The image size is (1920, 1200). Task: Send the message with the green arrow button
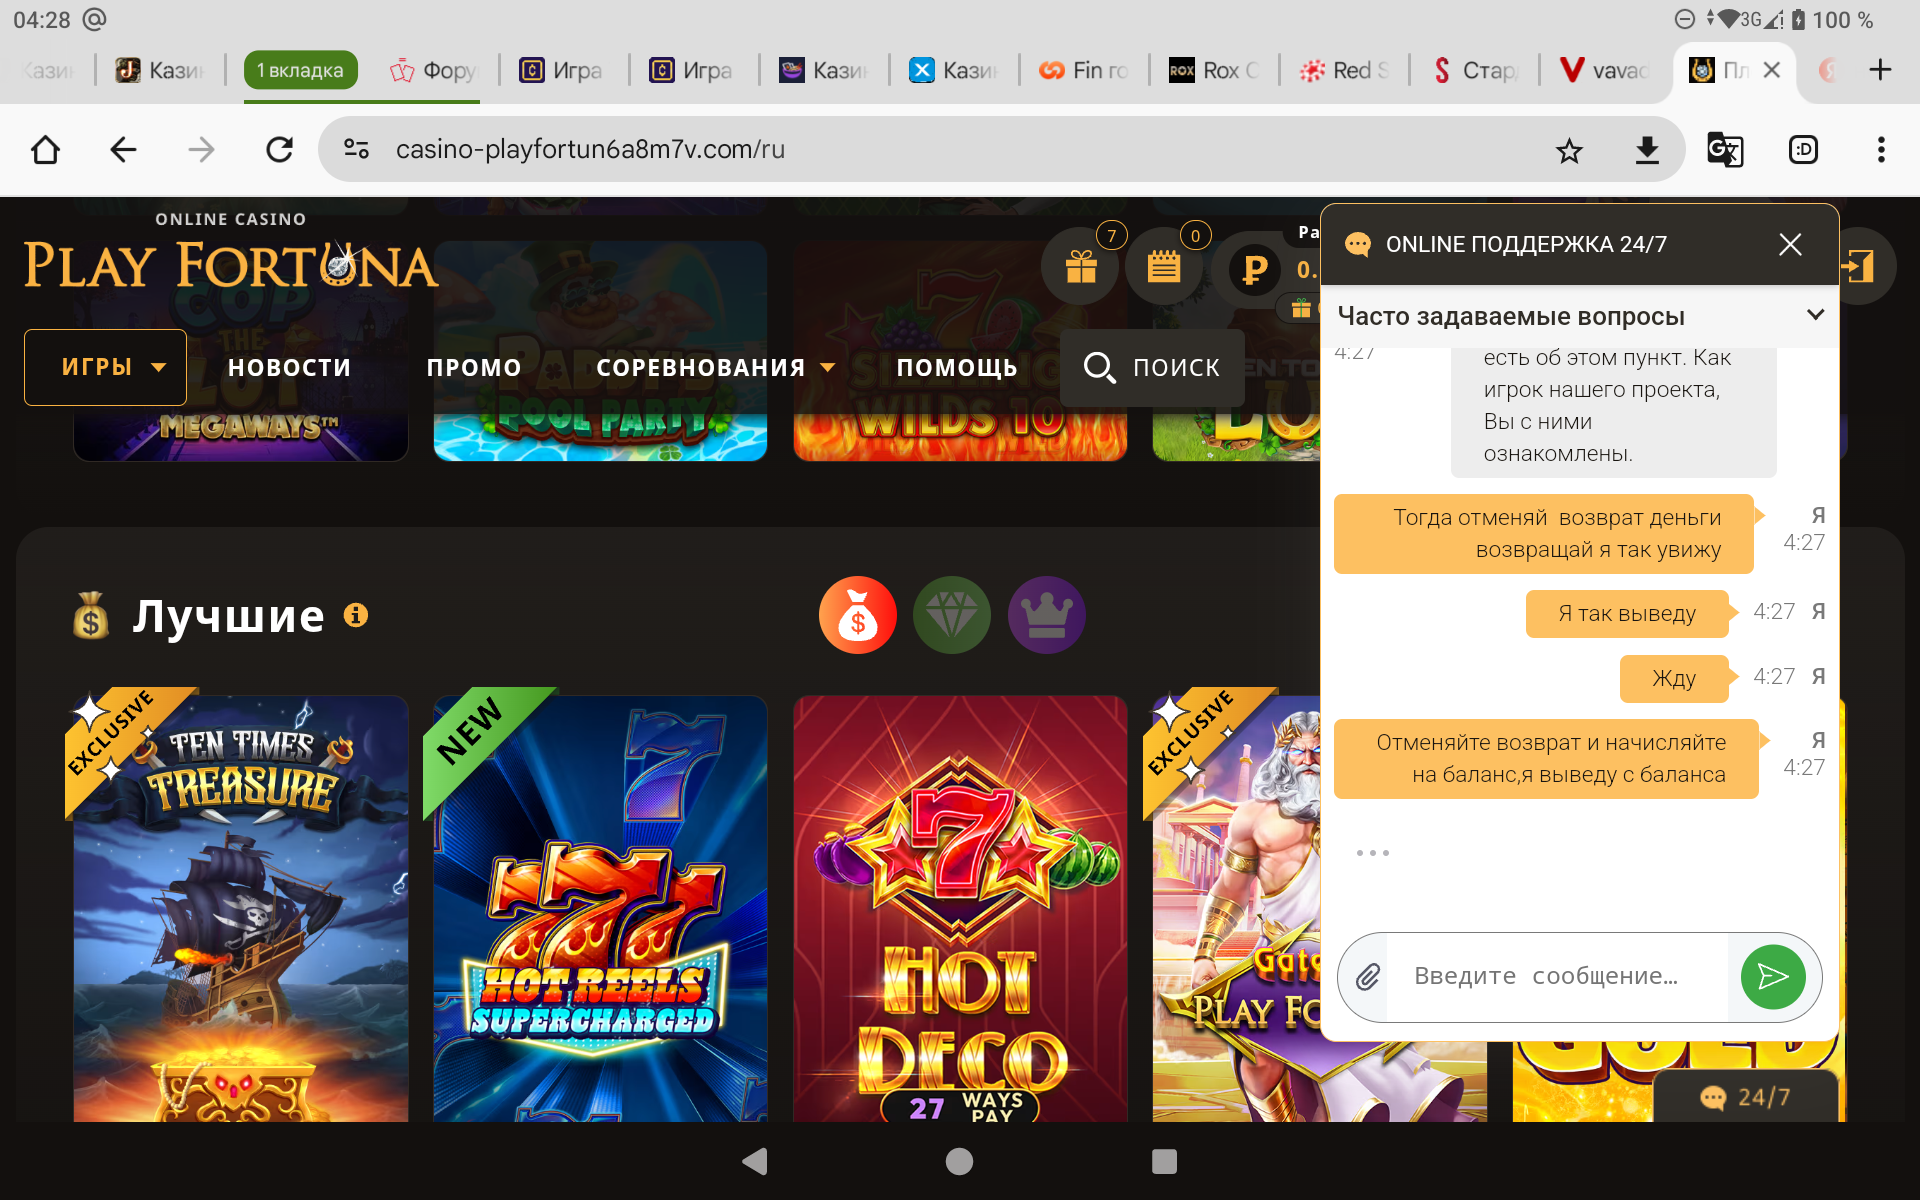tap(1772, 977)
